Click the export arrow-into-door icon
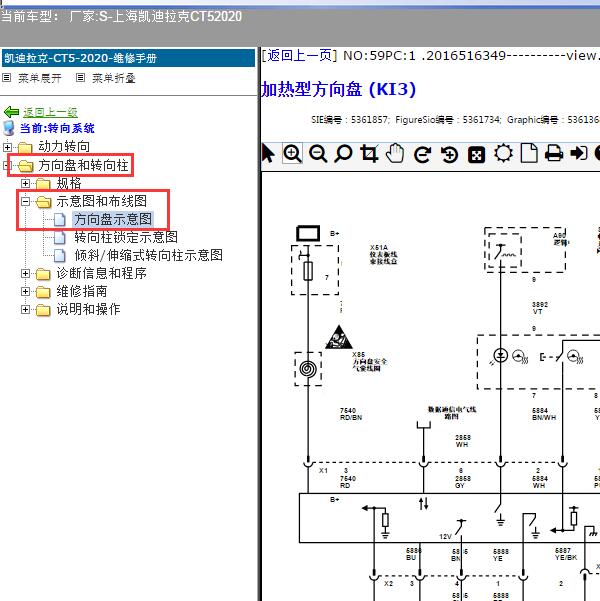Viewport: 600px width, 601px height. [x=579, y=153]
